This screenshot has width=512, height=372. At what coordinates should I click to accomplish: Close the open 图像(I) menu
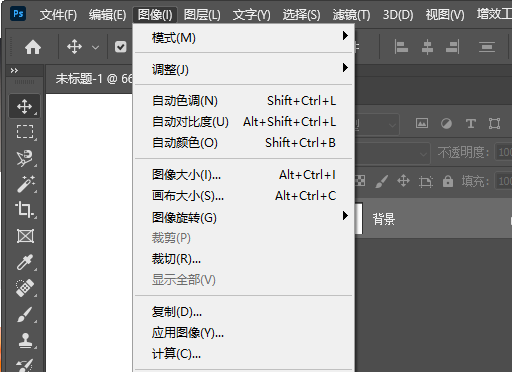(x=155, y=15)
